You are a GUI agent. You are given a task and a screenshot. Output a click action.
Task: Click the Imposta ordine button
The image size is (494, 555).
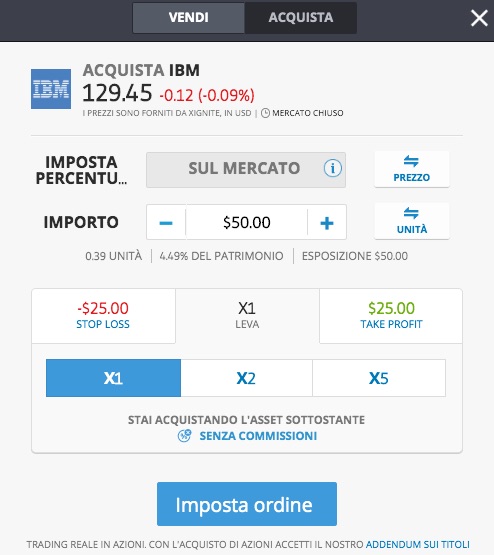[x=247, y=504]
